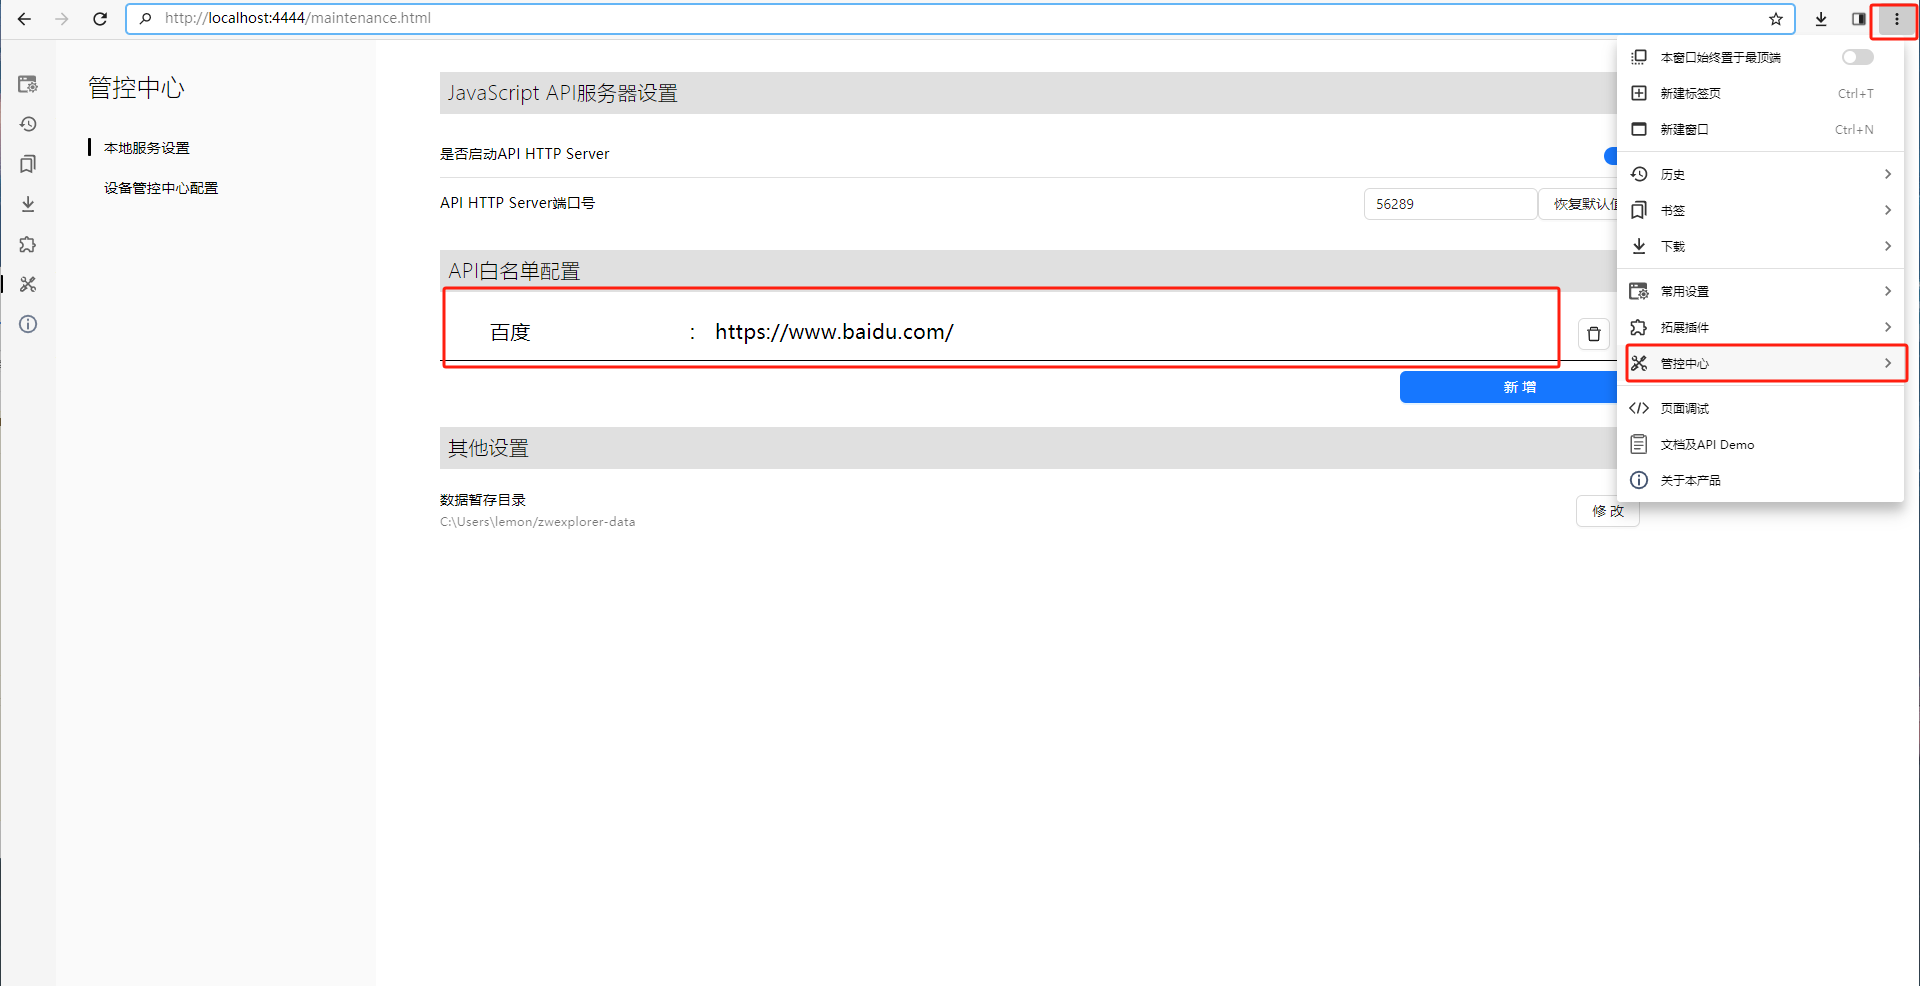The width and height of the screenshot is (1920, 986).
Task: Click the 百度 whitelist name
Action: [x=510, y=332]
